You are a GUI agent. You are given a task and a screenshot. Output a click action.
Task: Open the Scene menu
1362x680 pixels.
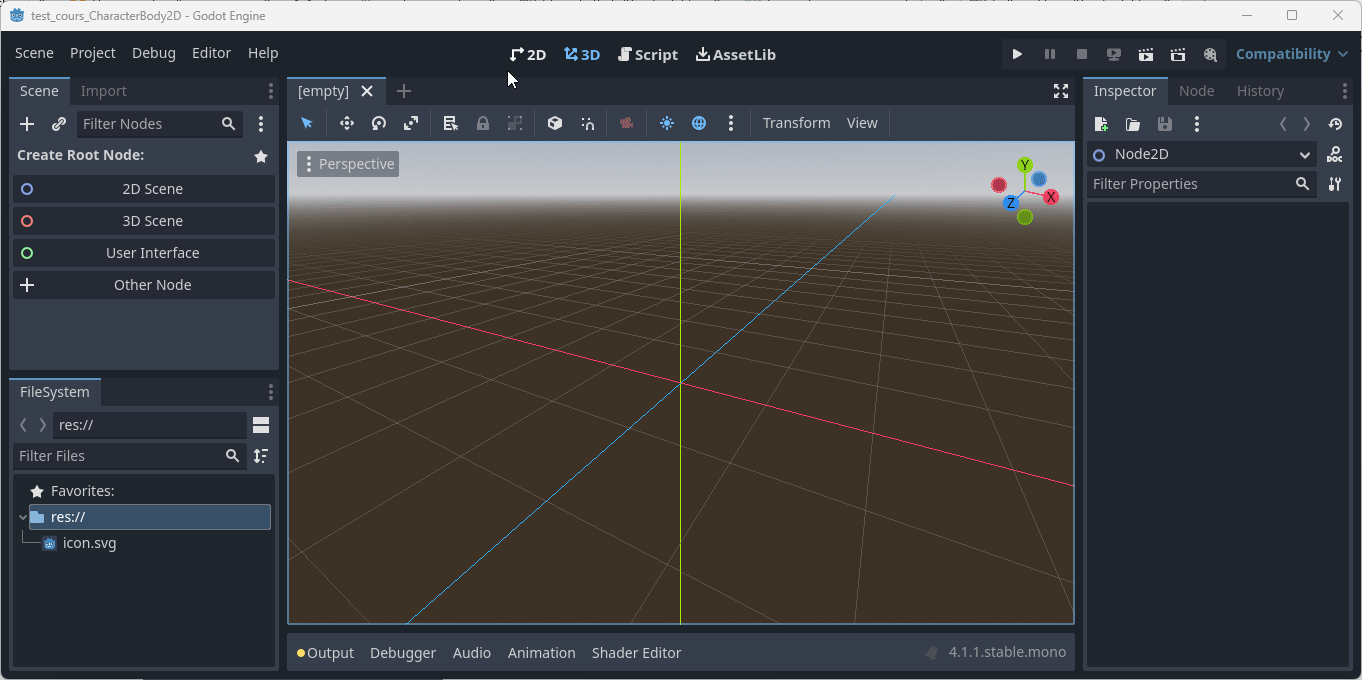[x=34, y=53]
